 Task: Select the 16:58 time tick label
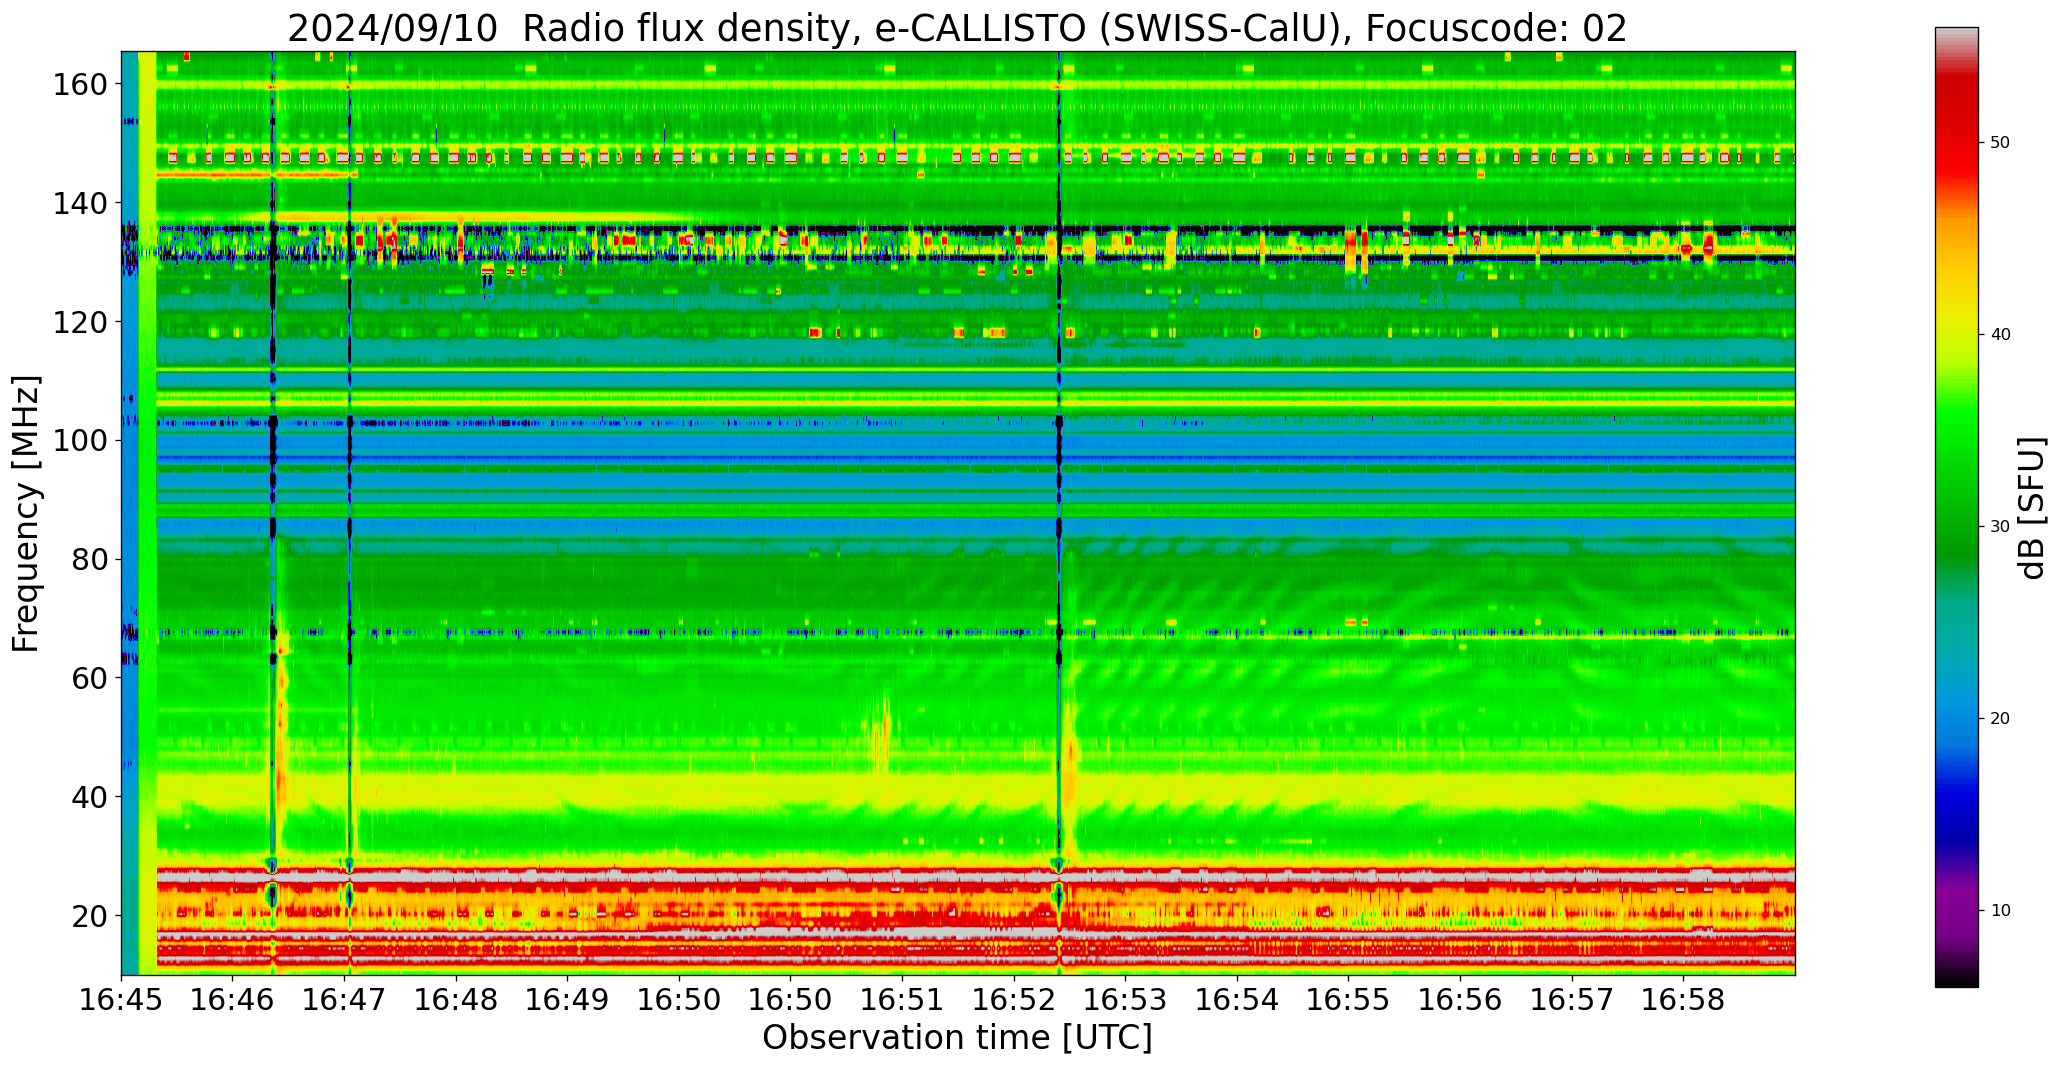1683,999
